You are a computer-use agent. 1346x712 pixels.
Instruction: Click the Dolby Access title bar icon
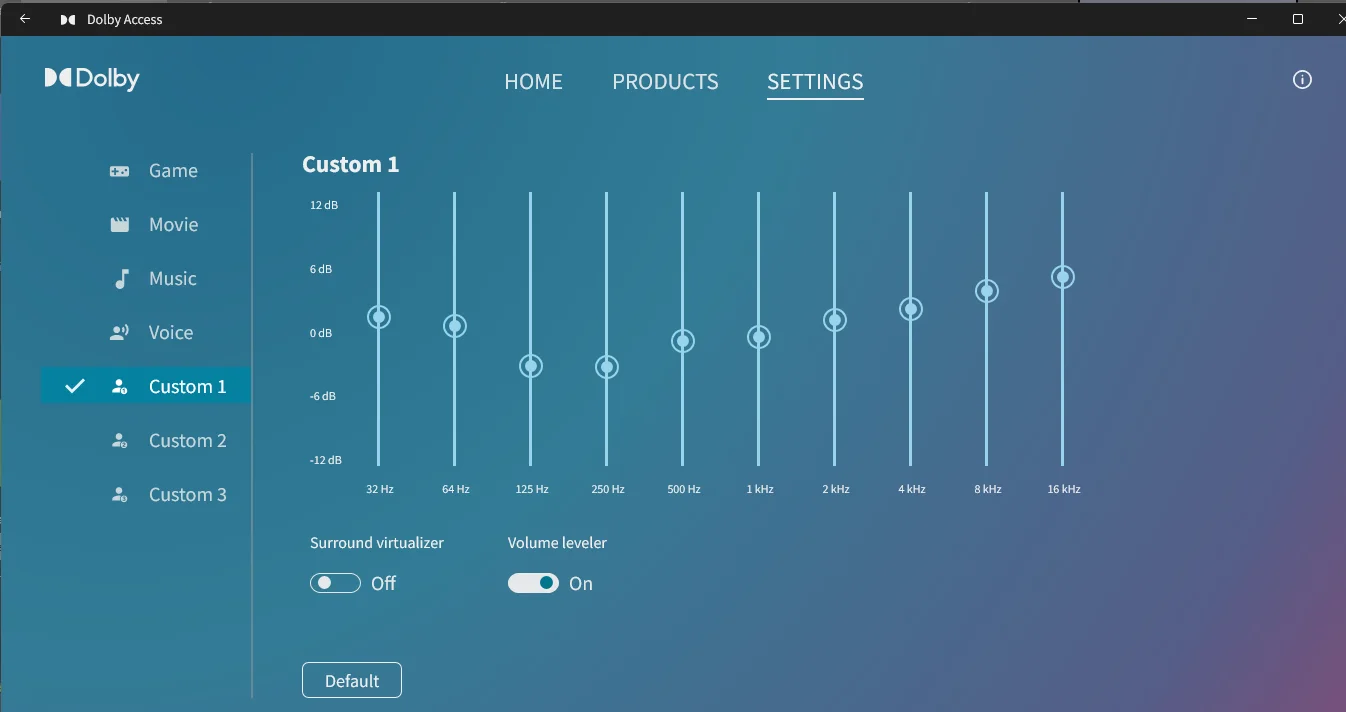pos(67,19)
